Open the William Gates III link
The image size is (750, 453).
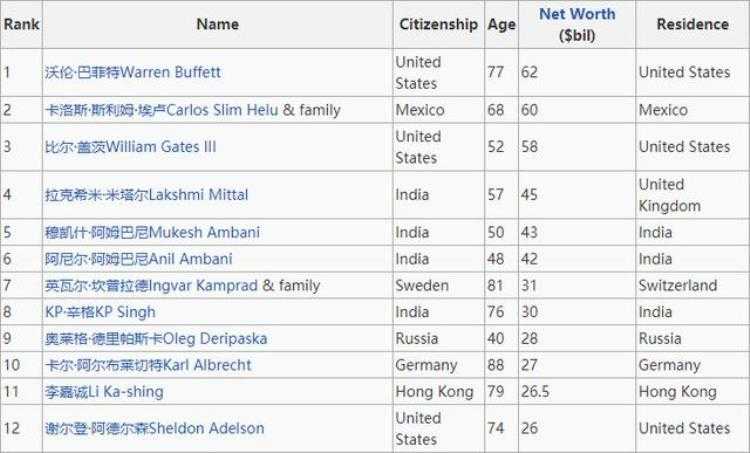tap(130, 147)
